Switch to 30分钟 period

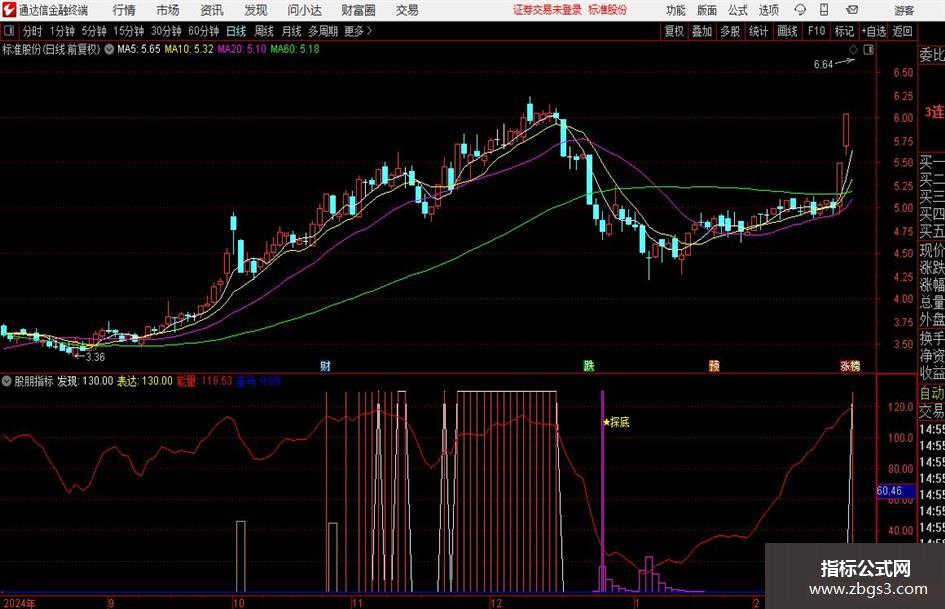pyautogui.click(x=166, y=31)
